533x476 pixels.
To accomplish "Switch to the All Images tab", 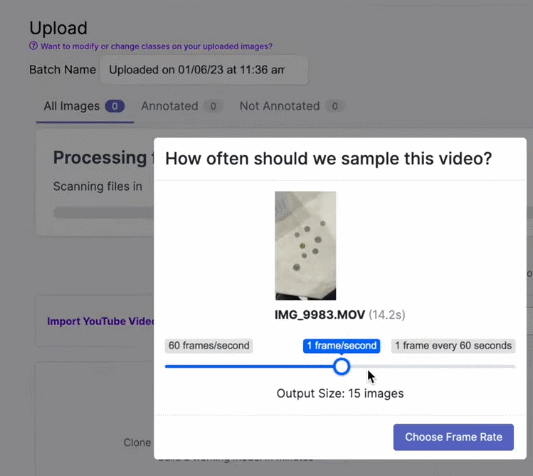I will (x=84, y=106).
